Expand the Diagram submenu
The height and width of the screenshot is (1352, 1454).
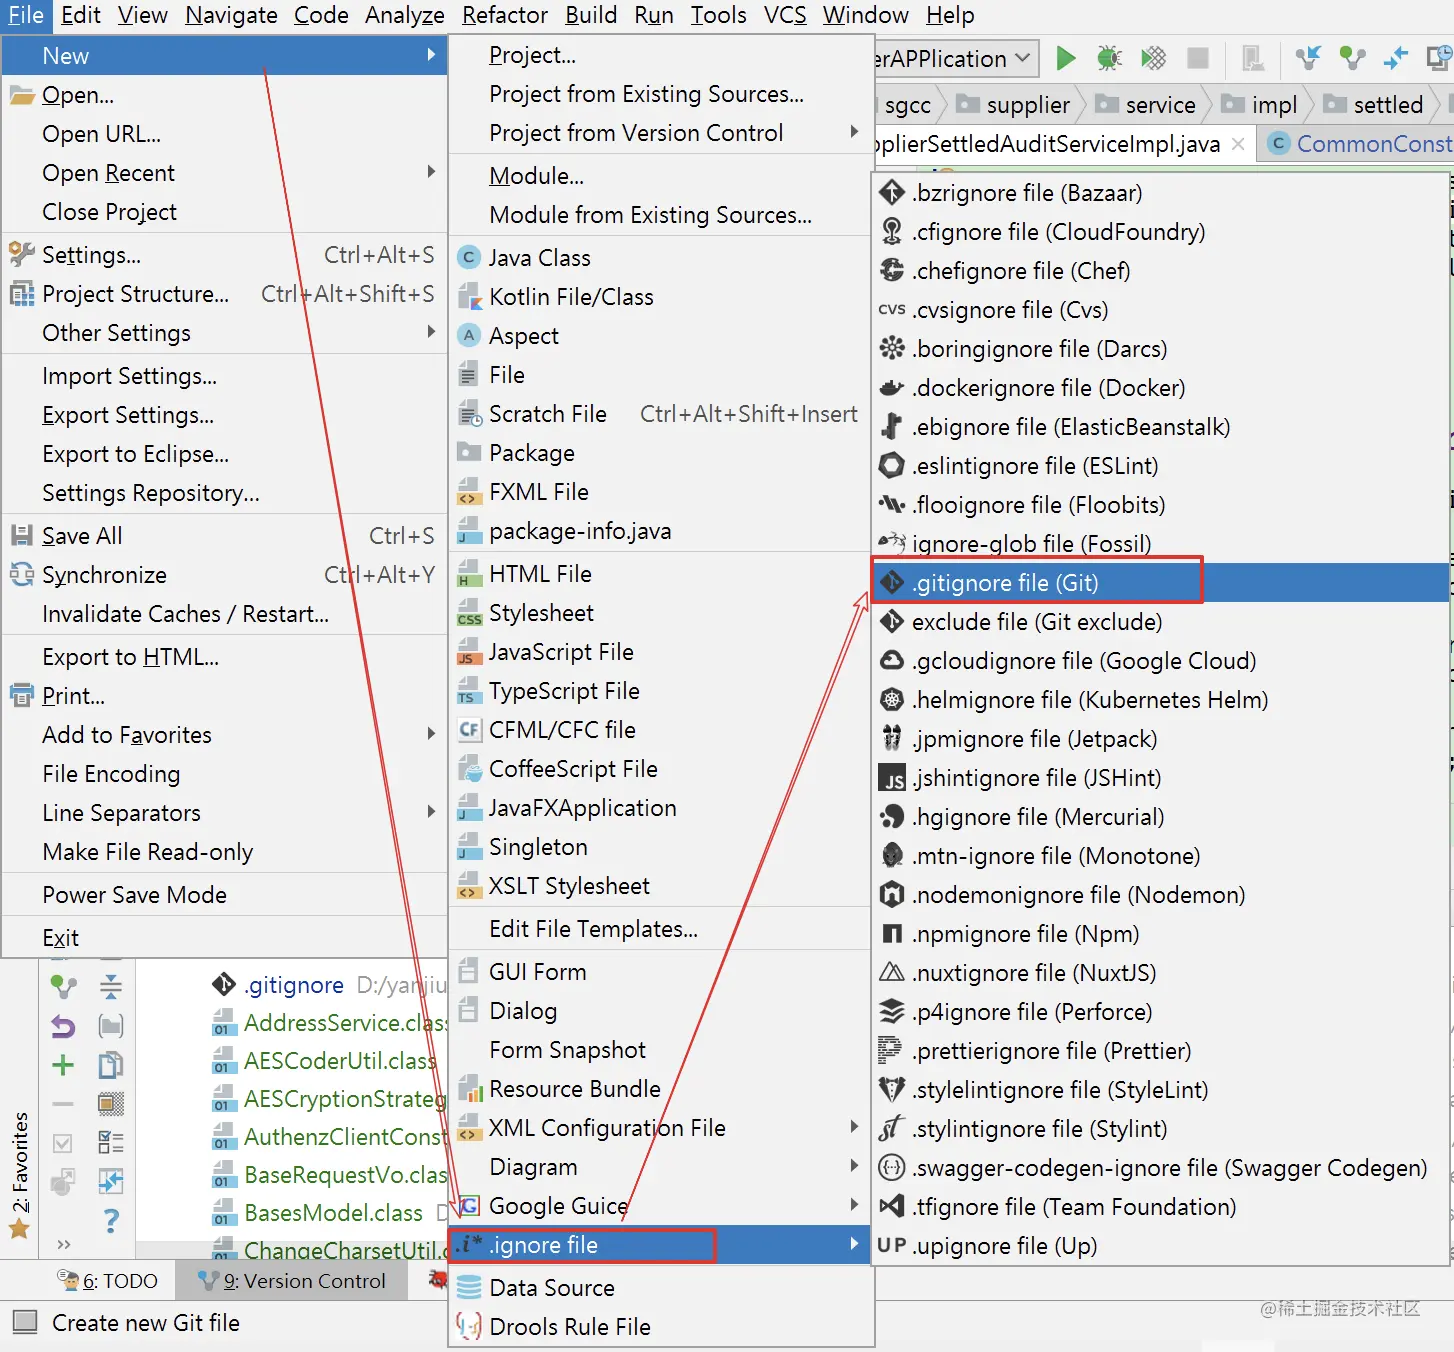pos(660,1167)
